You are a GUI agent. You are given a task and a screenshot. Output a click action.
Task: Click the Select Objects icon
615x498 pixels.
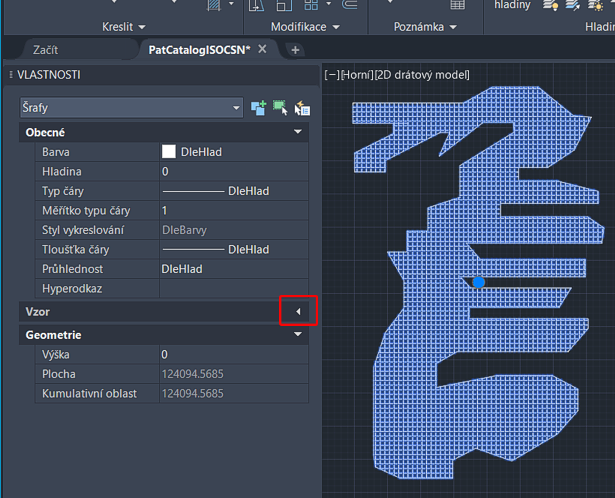tap(280, 107)
